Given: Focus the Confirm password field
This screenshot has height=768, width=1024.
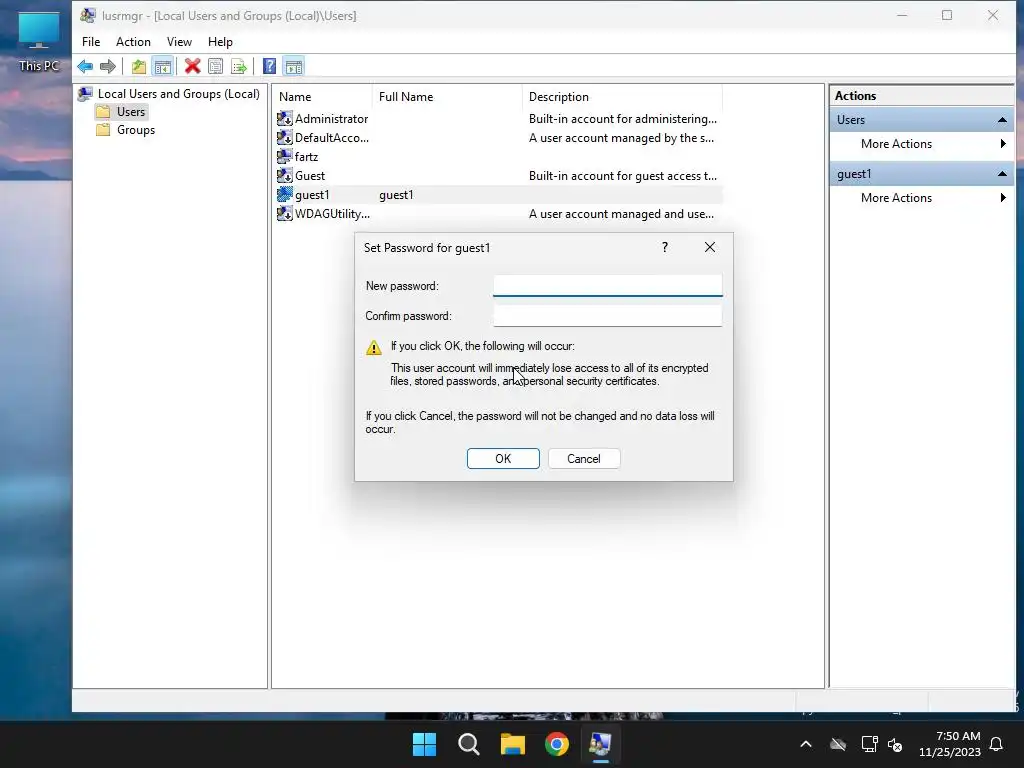Looking at the screenshot, I should point(607,316).
